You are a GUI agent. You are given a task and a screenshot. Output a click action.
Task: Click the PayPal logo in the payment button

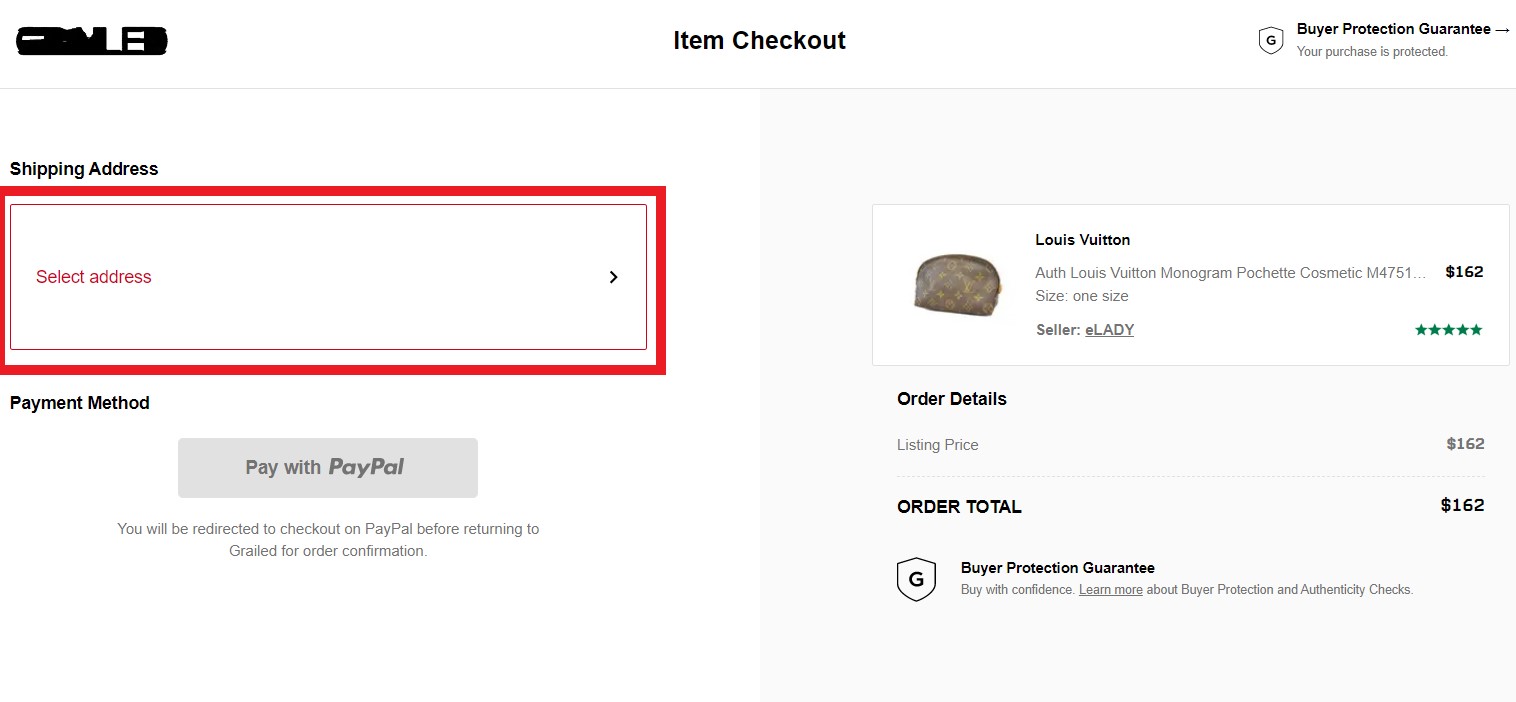[364, 466]
